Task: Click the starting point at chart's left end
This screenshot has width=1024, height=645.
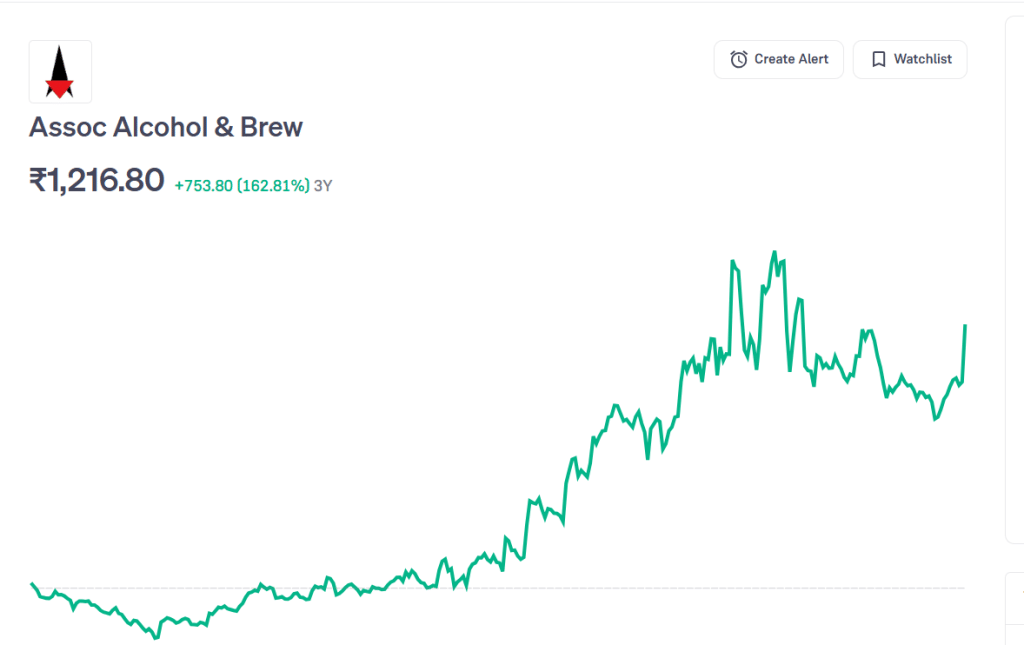Action: point(33,583)
